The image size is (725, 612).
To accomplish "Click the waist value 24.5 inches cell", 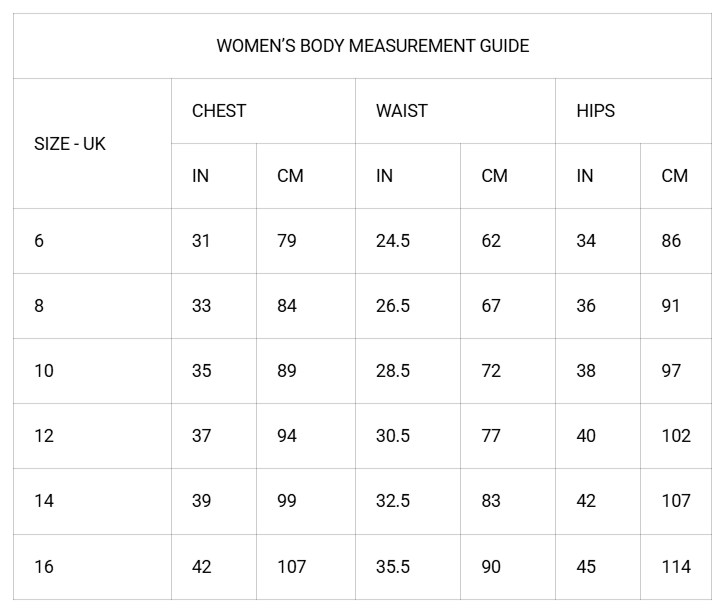I will tap(393, 241).
